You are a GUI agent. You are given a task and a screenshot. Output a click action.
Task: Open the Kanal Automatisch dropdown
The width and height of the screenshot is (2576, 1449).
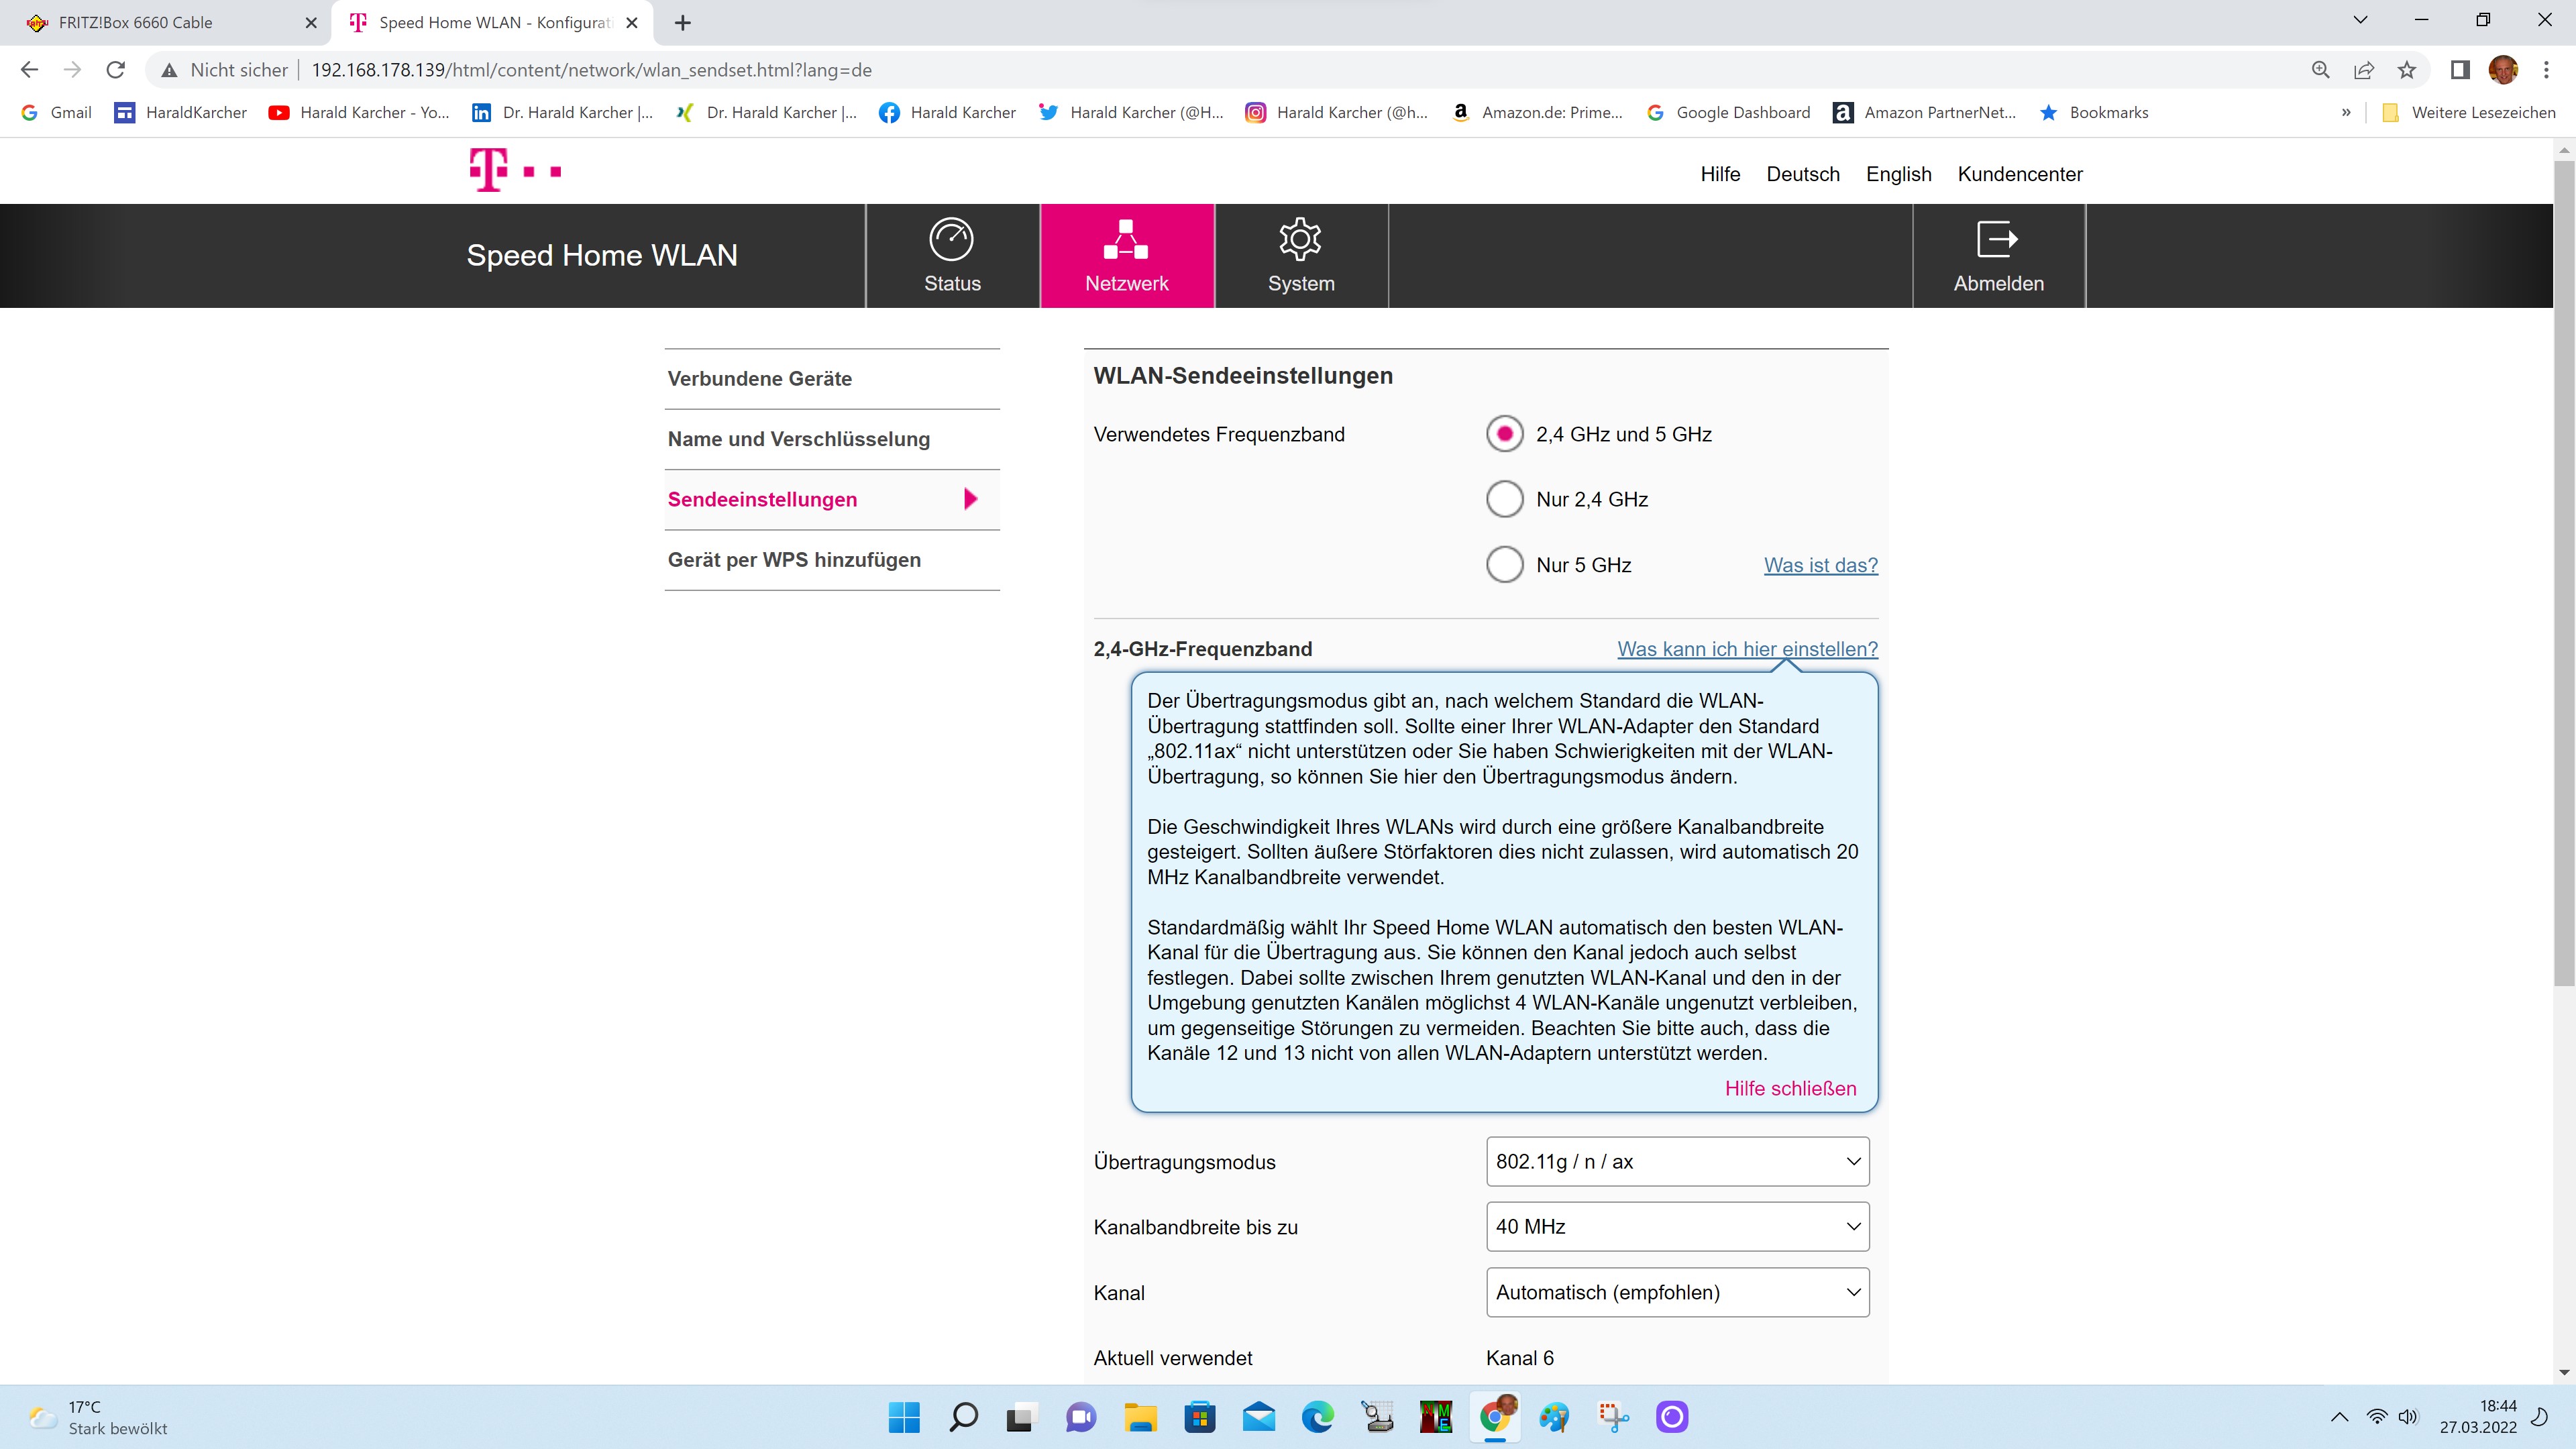(1677, 1293)
